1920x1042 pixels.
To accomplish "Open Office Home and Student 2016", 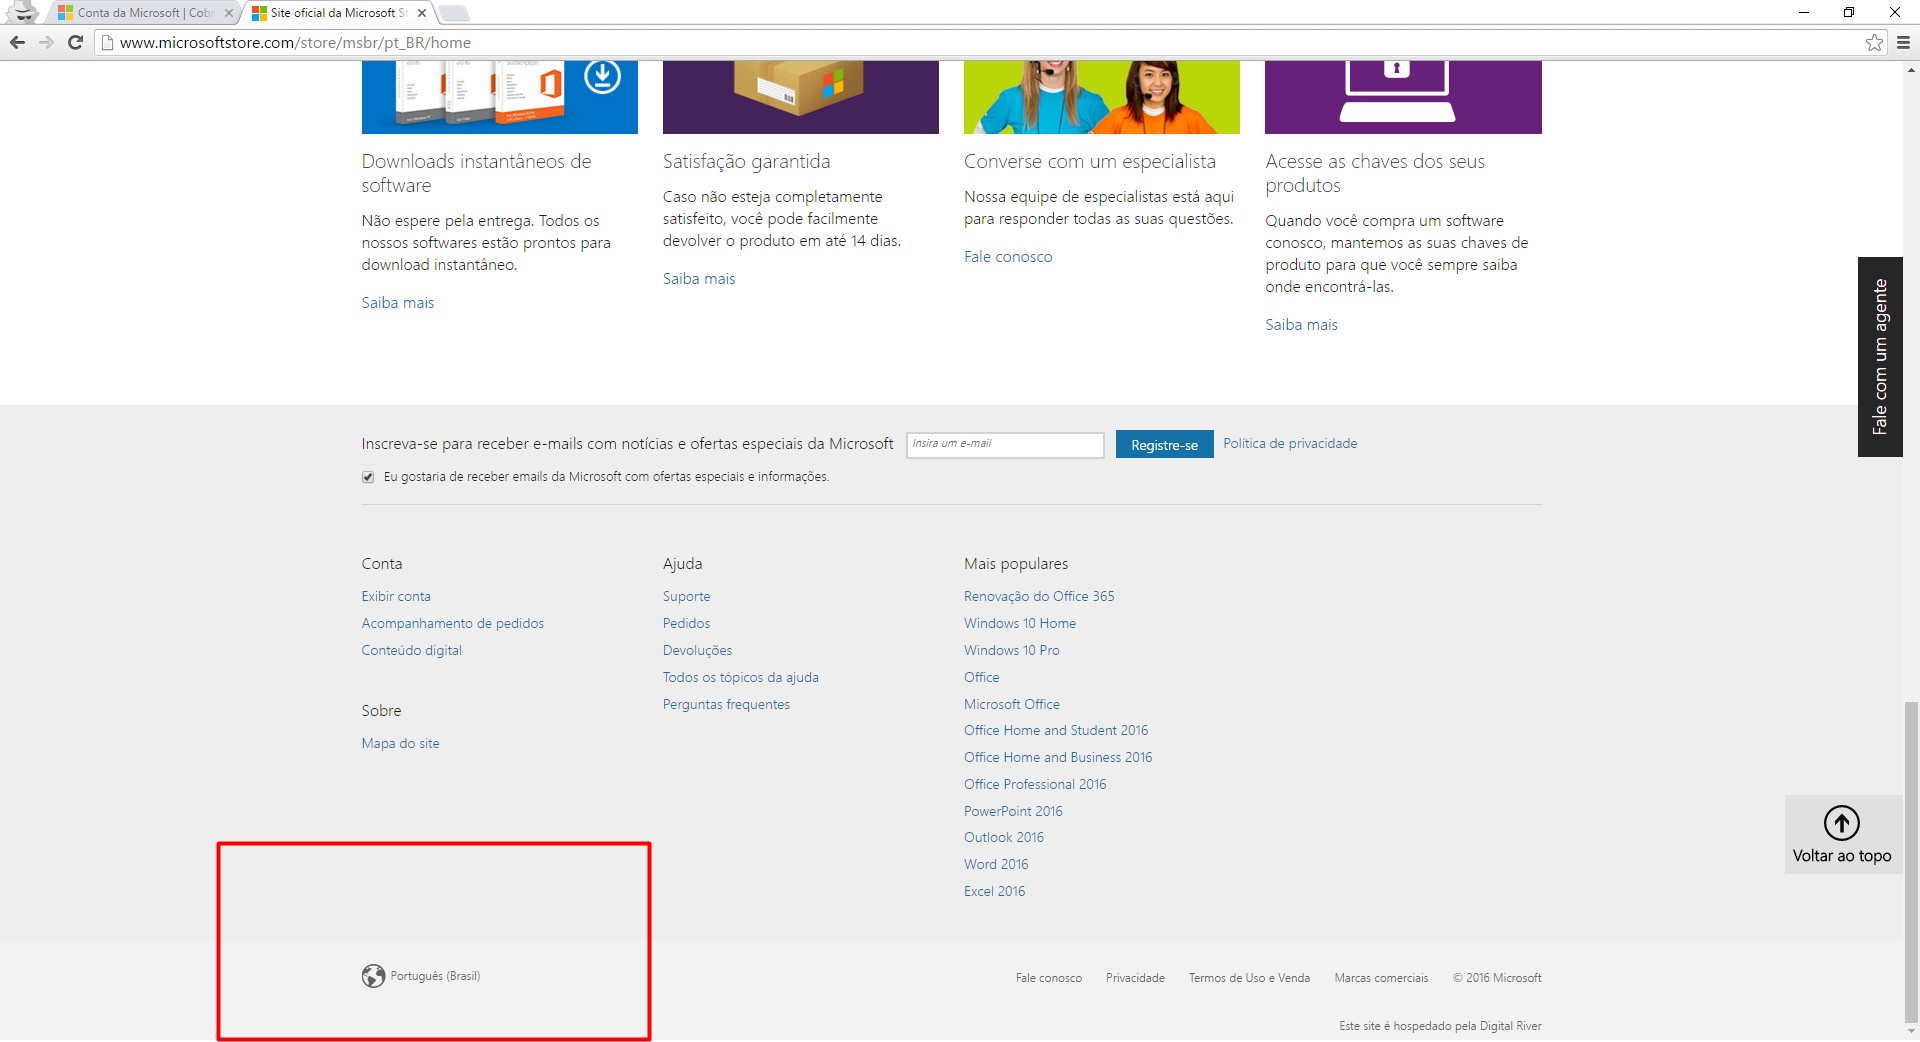I will 1056,730.
